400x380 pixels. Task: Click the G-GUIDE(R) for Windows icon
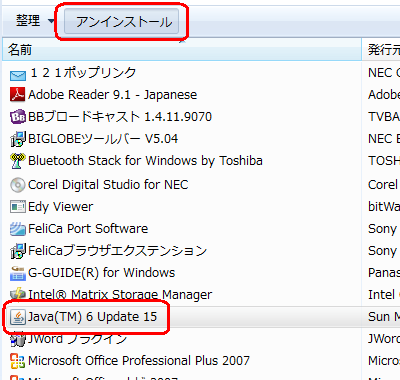click(18, 273)
